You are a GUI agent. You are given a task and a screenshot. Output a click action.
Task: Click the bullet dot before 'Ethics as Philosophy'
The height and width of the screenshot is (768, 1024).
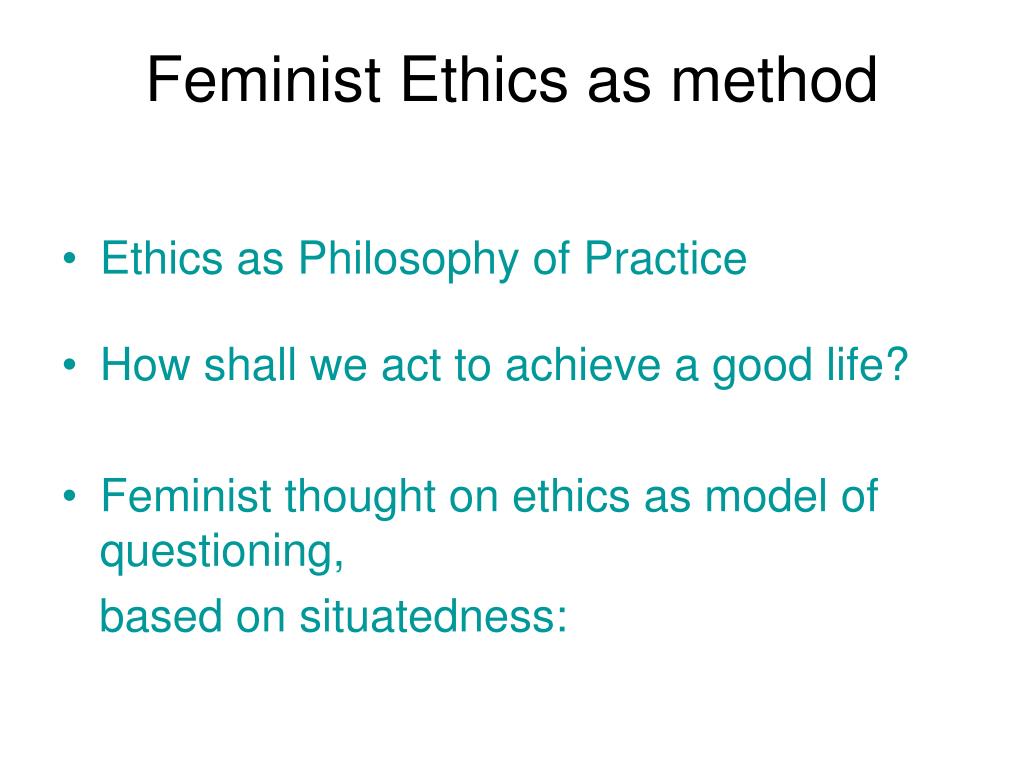point(70,258)
